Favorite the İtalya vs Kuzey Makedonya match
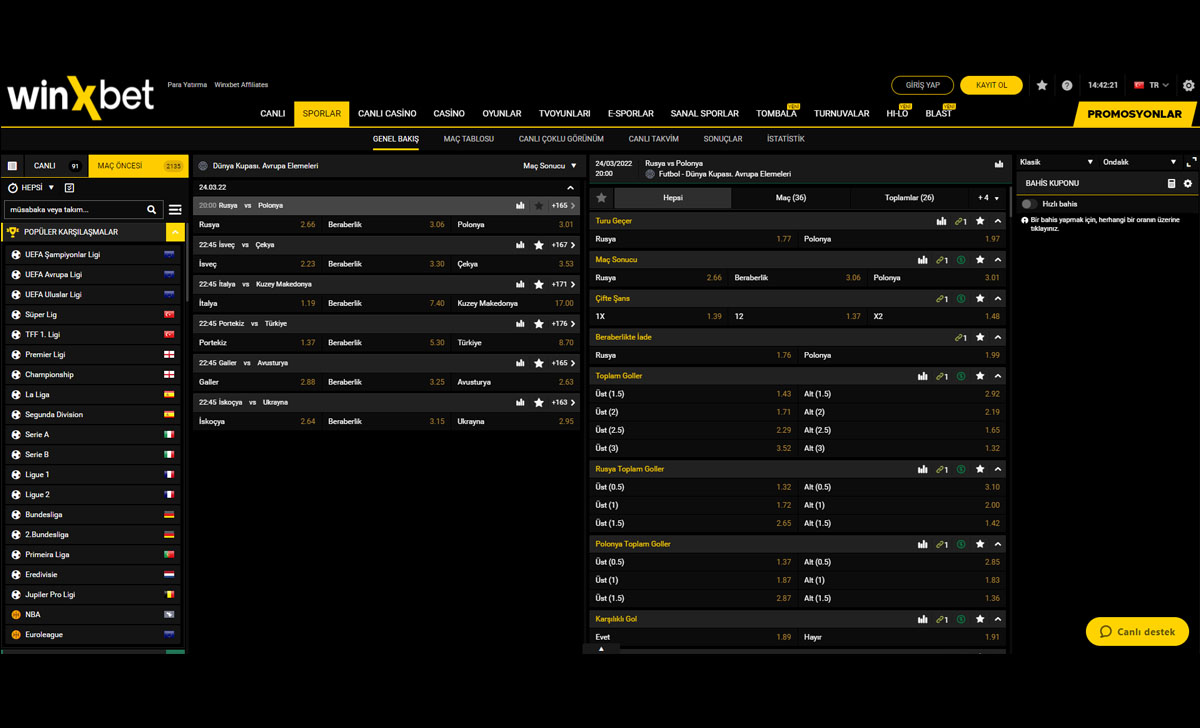The image size is (1200, 728). (x=539, y=284)
